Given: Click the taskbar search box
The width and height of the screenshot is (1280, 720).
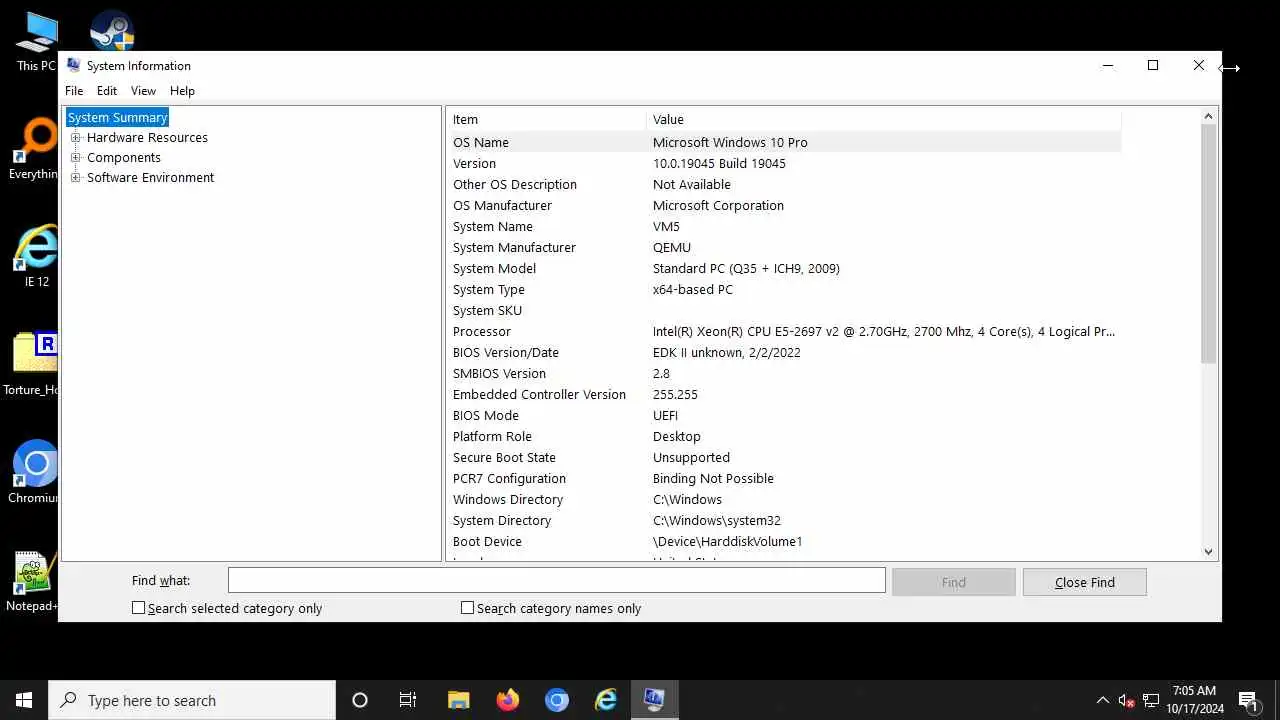Looking at the screenshot, I should click(192, 700).
